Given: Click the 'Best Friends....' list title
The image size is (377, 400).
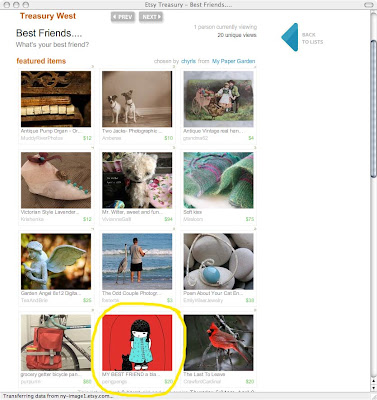Looking at the screenshot, I should (x=49, y=33).
